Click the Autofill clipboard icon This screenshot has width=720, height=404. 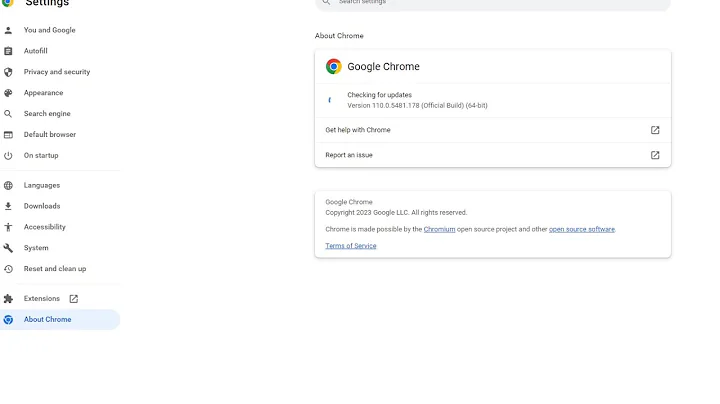pos(8,51)
